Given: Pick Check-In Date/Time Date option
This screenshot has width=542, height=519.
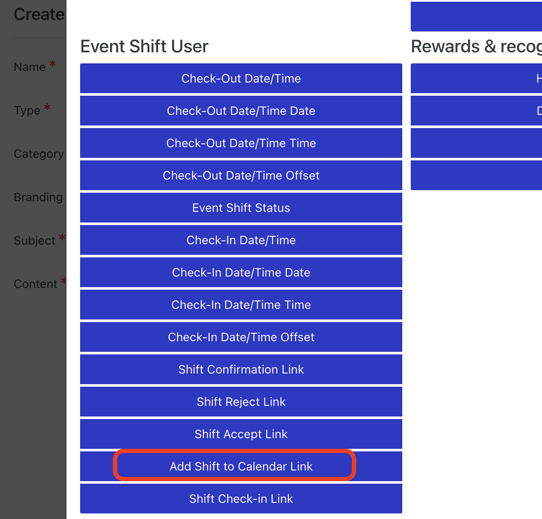Looking at the screenshot, I should coord(241,272).
